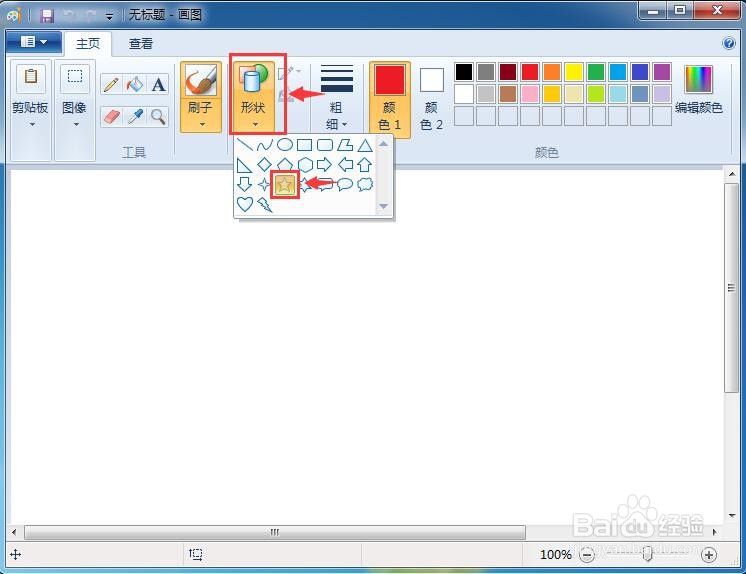Click the horizontal scrollbar left arrow
Screen dimensions: 746x574
tap(14, 532)
